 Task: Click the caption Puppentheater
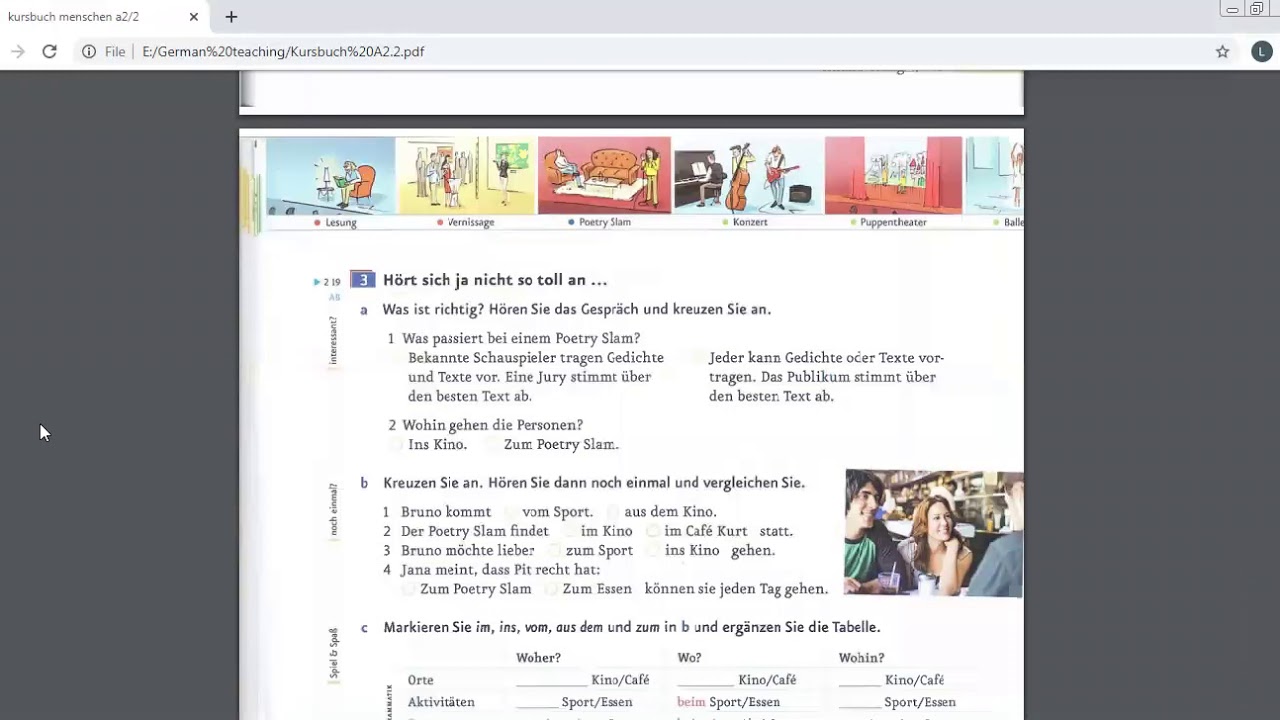pos(893,222)
